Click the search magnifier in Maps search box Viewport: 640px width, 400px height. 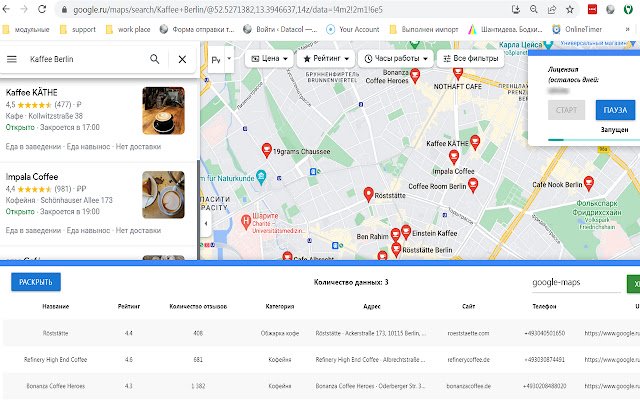pyautogui.click(x=155, y=59)
